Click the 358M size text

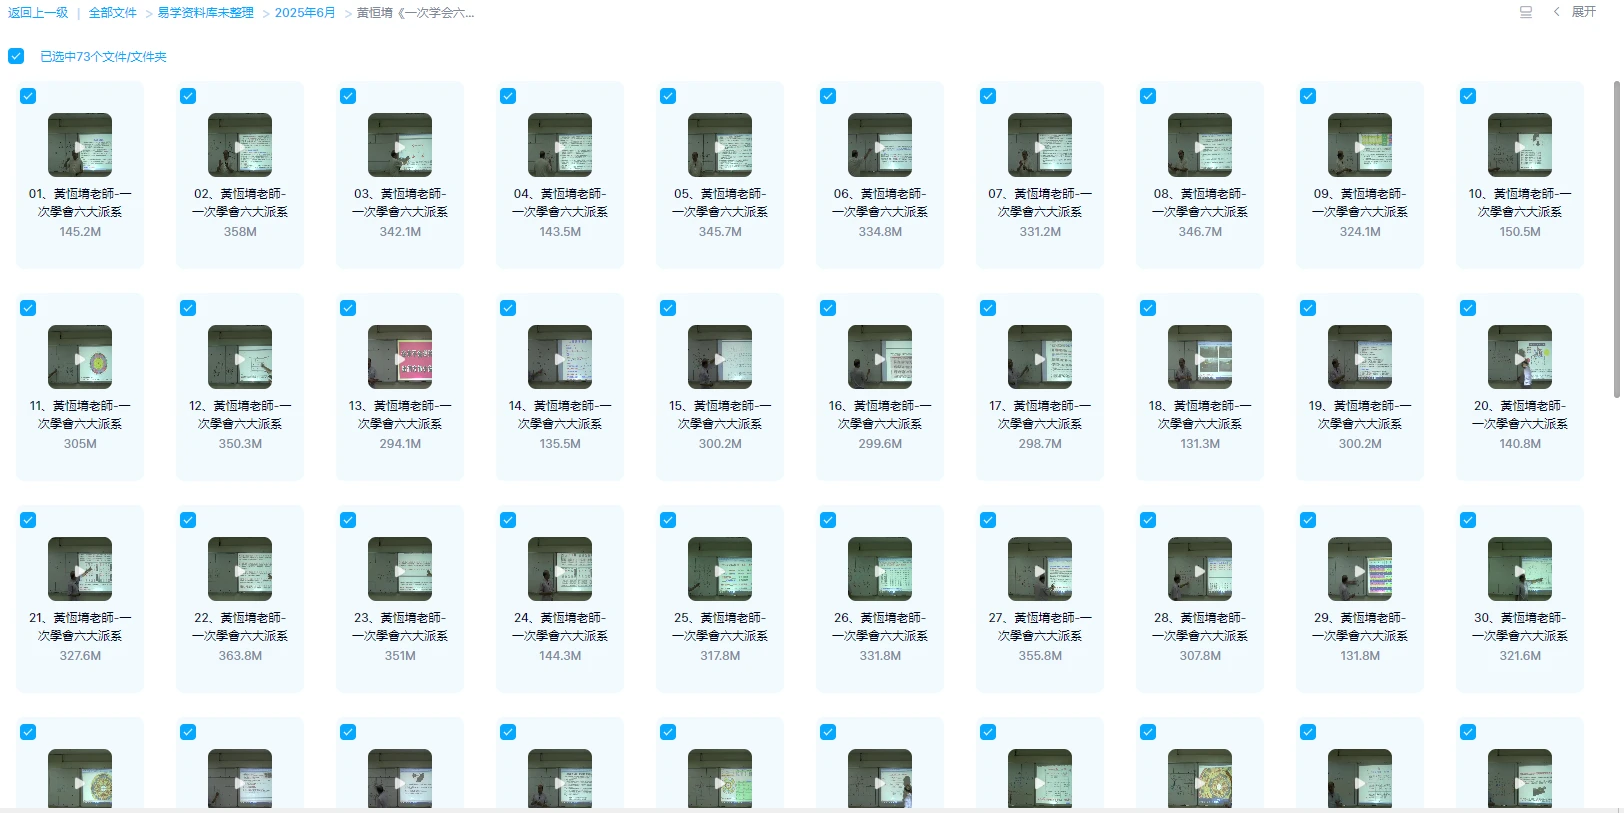(240, 232)
